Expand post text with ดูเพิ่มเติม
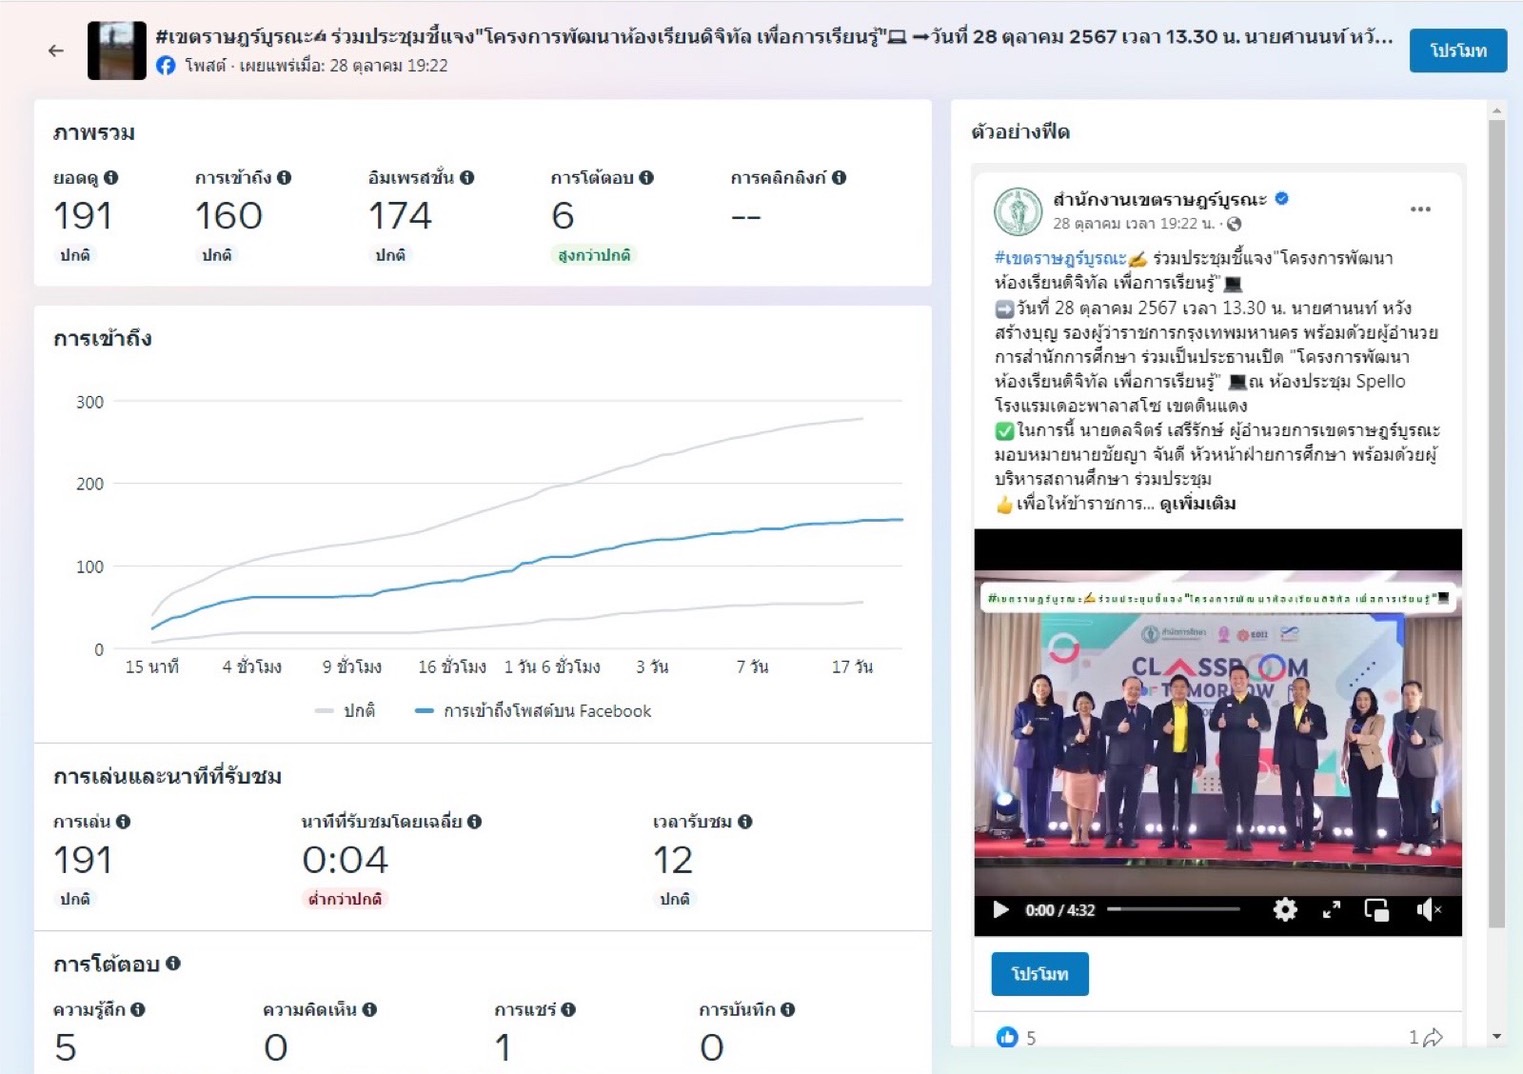This screenshot has width=1523, height=1074. (1197, 503)
